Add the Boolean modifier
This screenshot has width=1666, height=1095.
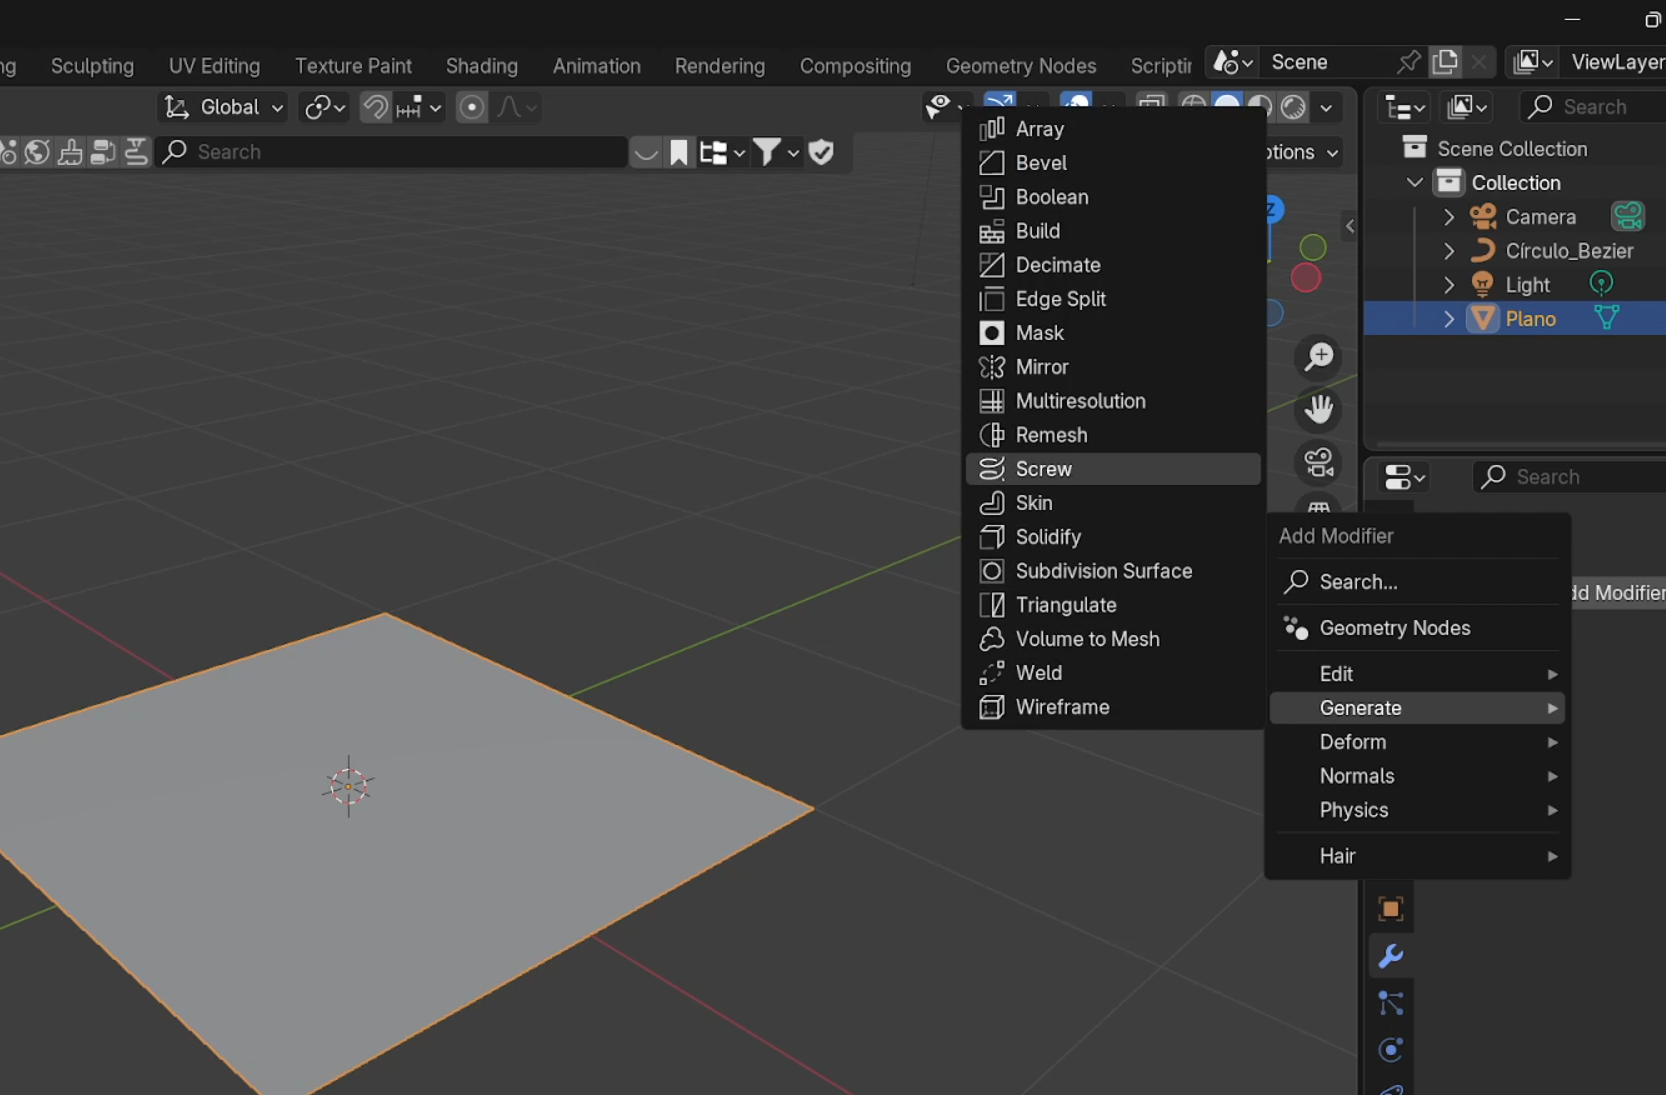click(1113, 197)
